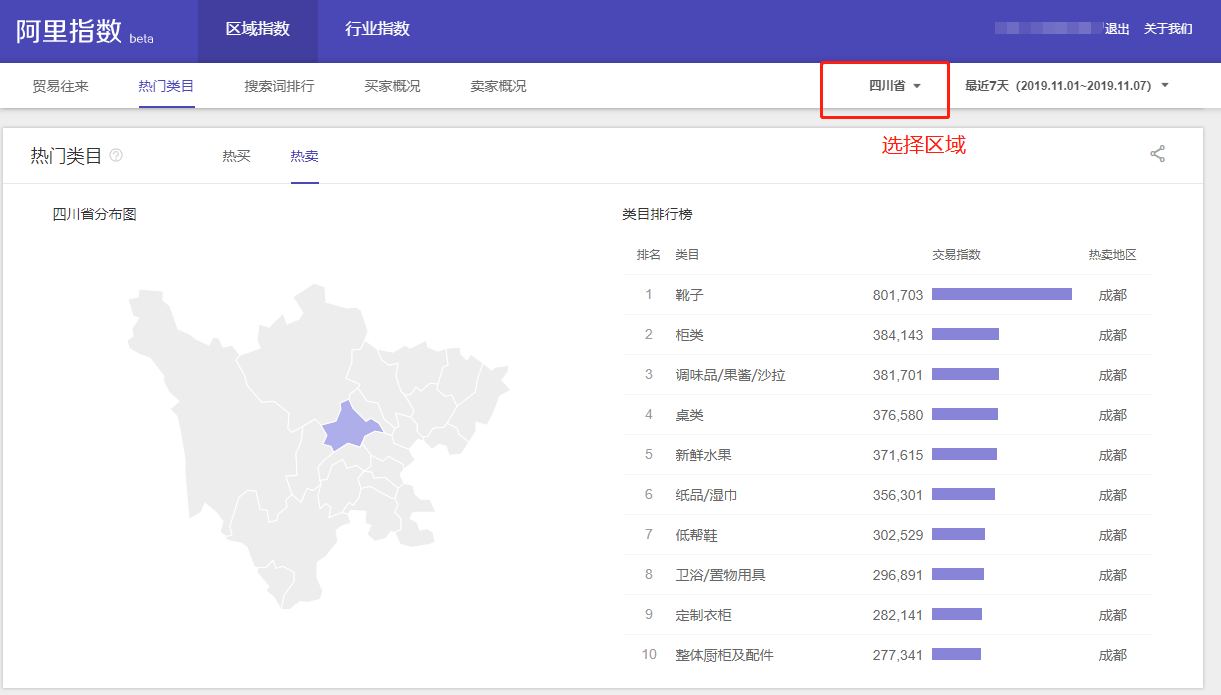Click the 384,143 index bar for 柜类
Image resolution: width=1221 pixels, height=695 pixels.
965,334
